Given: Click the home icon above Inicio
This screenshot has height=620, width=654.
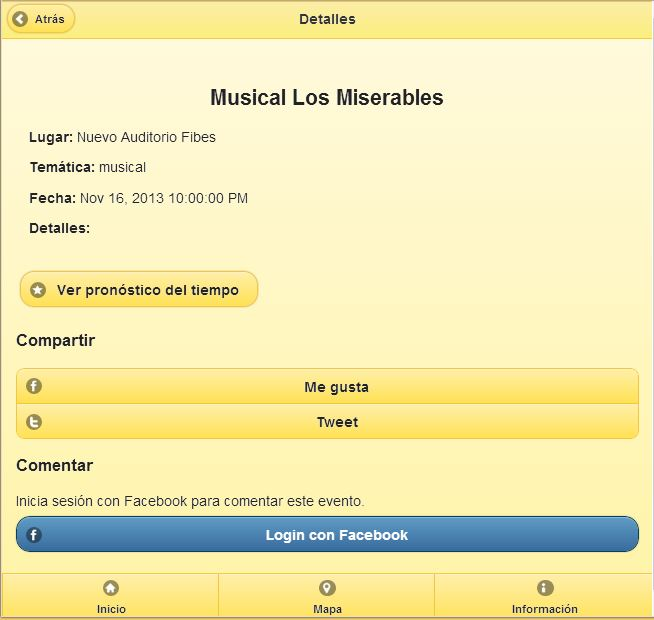Looking at the screenshot, I should coord(111,588).
